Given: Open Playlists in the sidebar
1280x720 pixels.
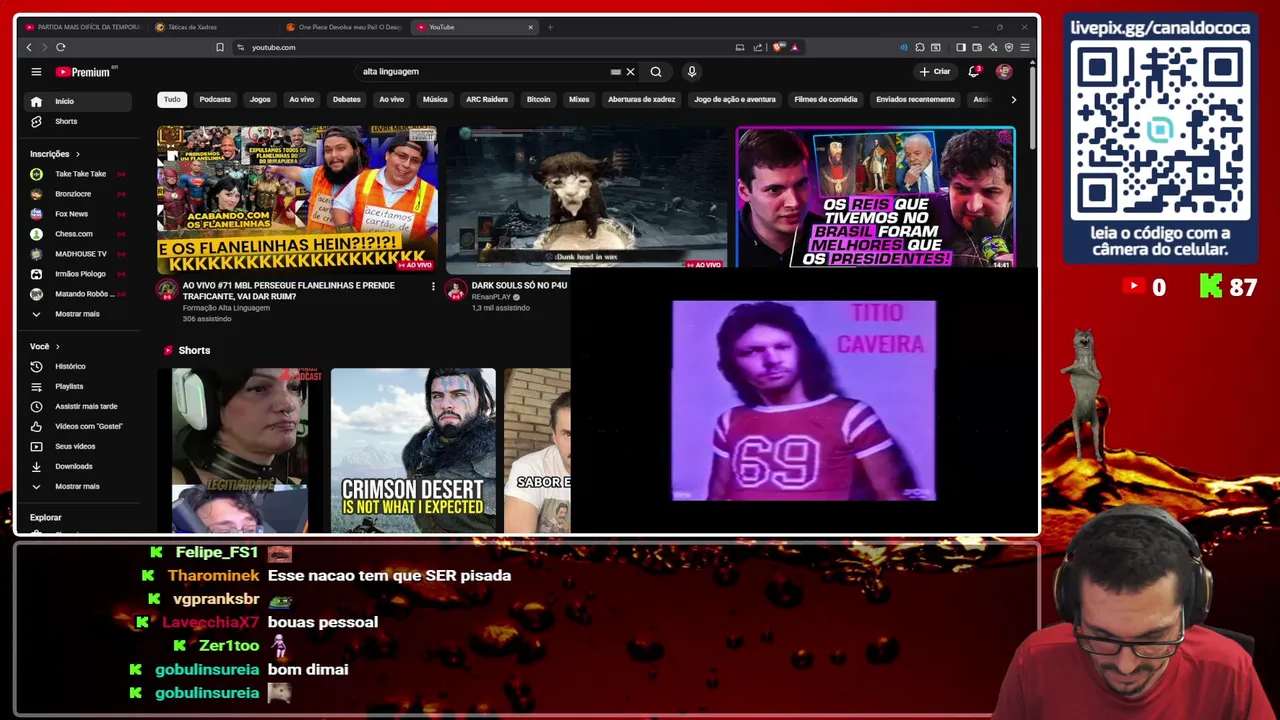Looking at the screenshot, I should (78, 386).
